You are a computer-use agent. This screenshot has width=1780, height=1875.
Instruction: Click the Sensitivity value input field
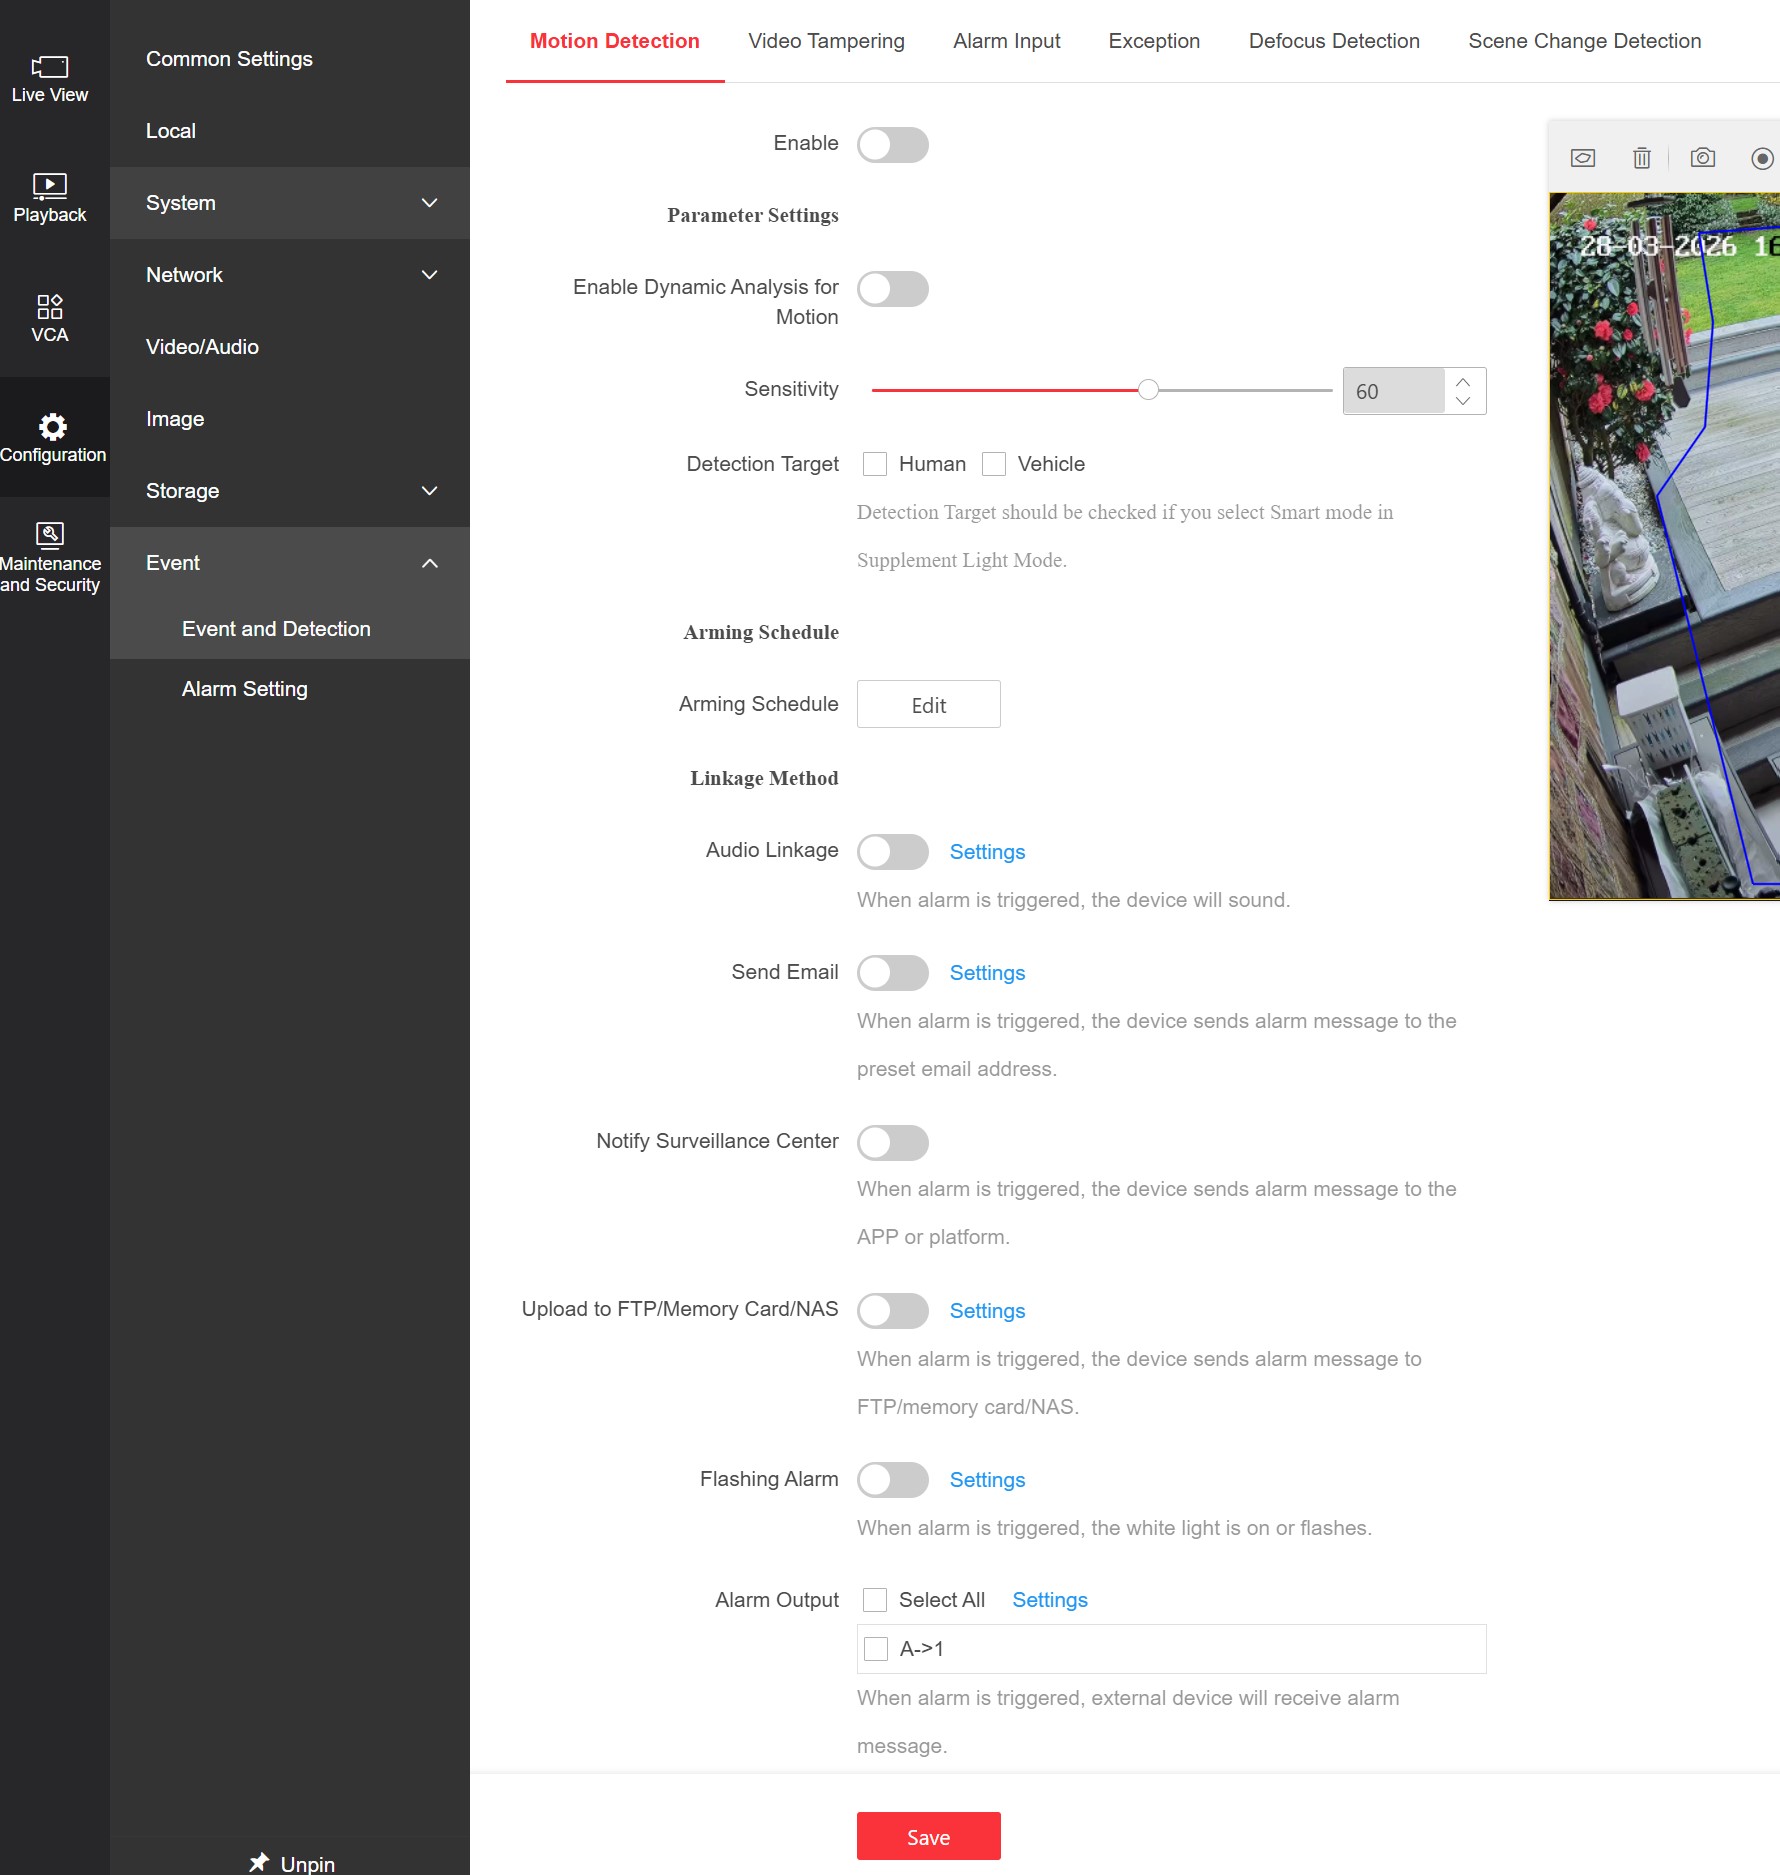pos(1394,391)
